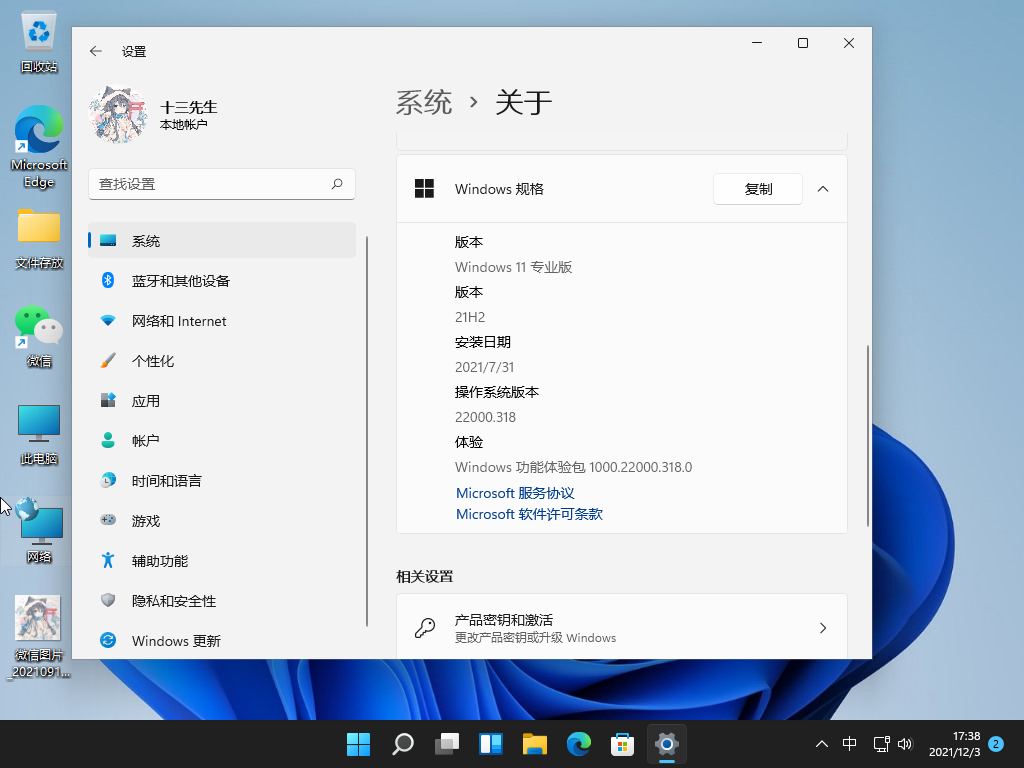
Task: Open Microsoft Edge desktop shortcut
Action: click(x=39, y=146)
